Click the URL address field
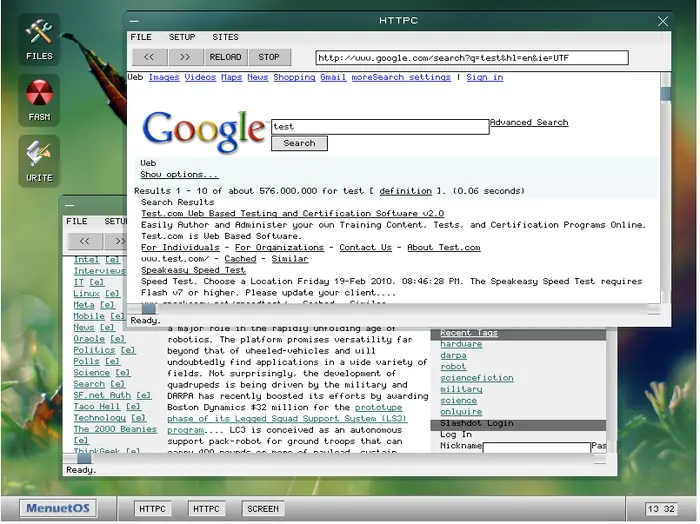The image size is (700, 524). click(x=472, y=58)
